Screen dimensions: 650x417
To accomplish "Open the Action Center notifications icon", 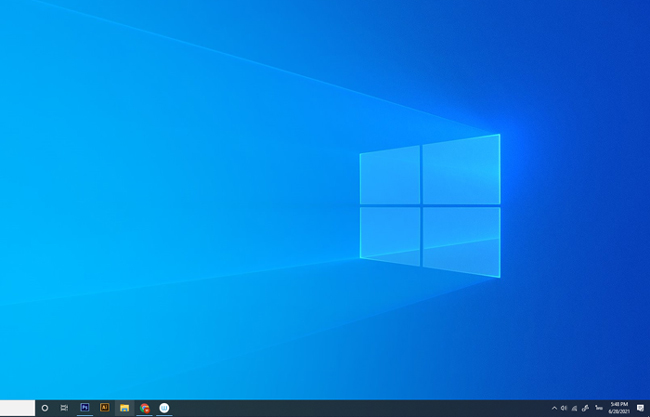I will tap(640, 408).
